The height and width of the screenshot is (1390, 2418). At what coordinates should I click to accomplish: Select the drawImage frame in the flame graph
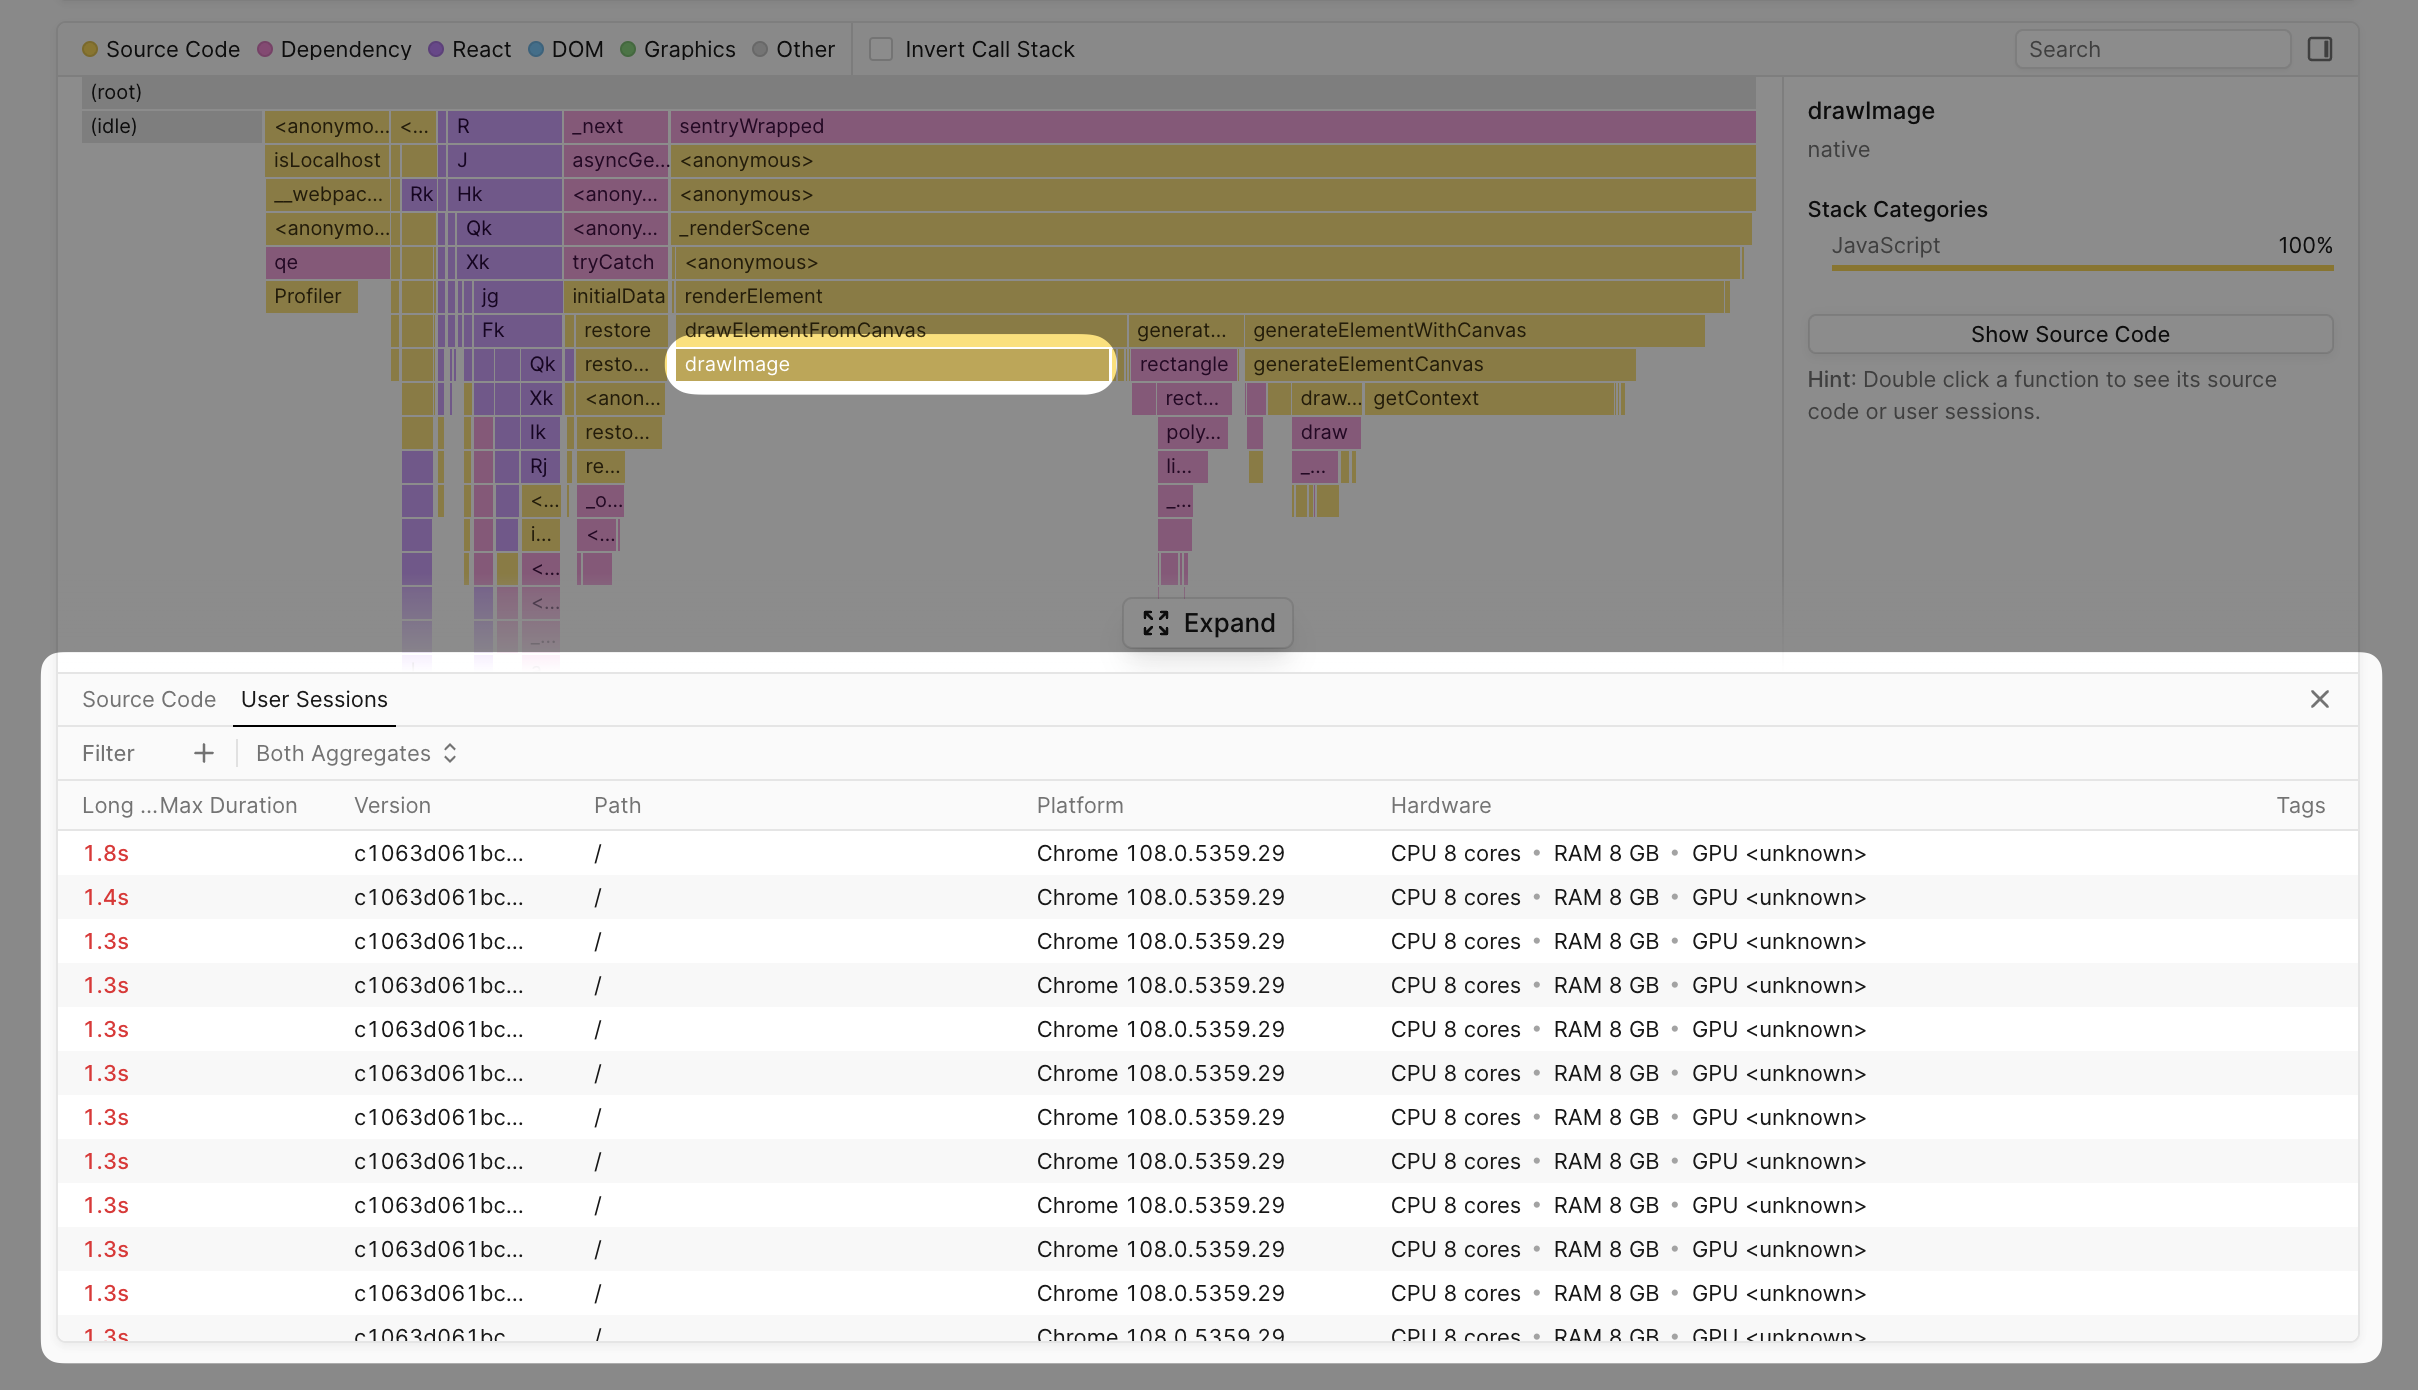tap(892, 364)
